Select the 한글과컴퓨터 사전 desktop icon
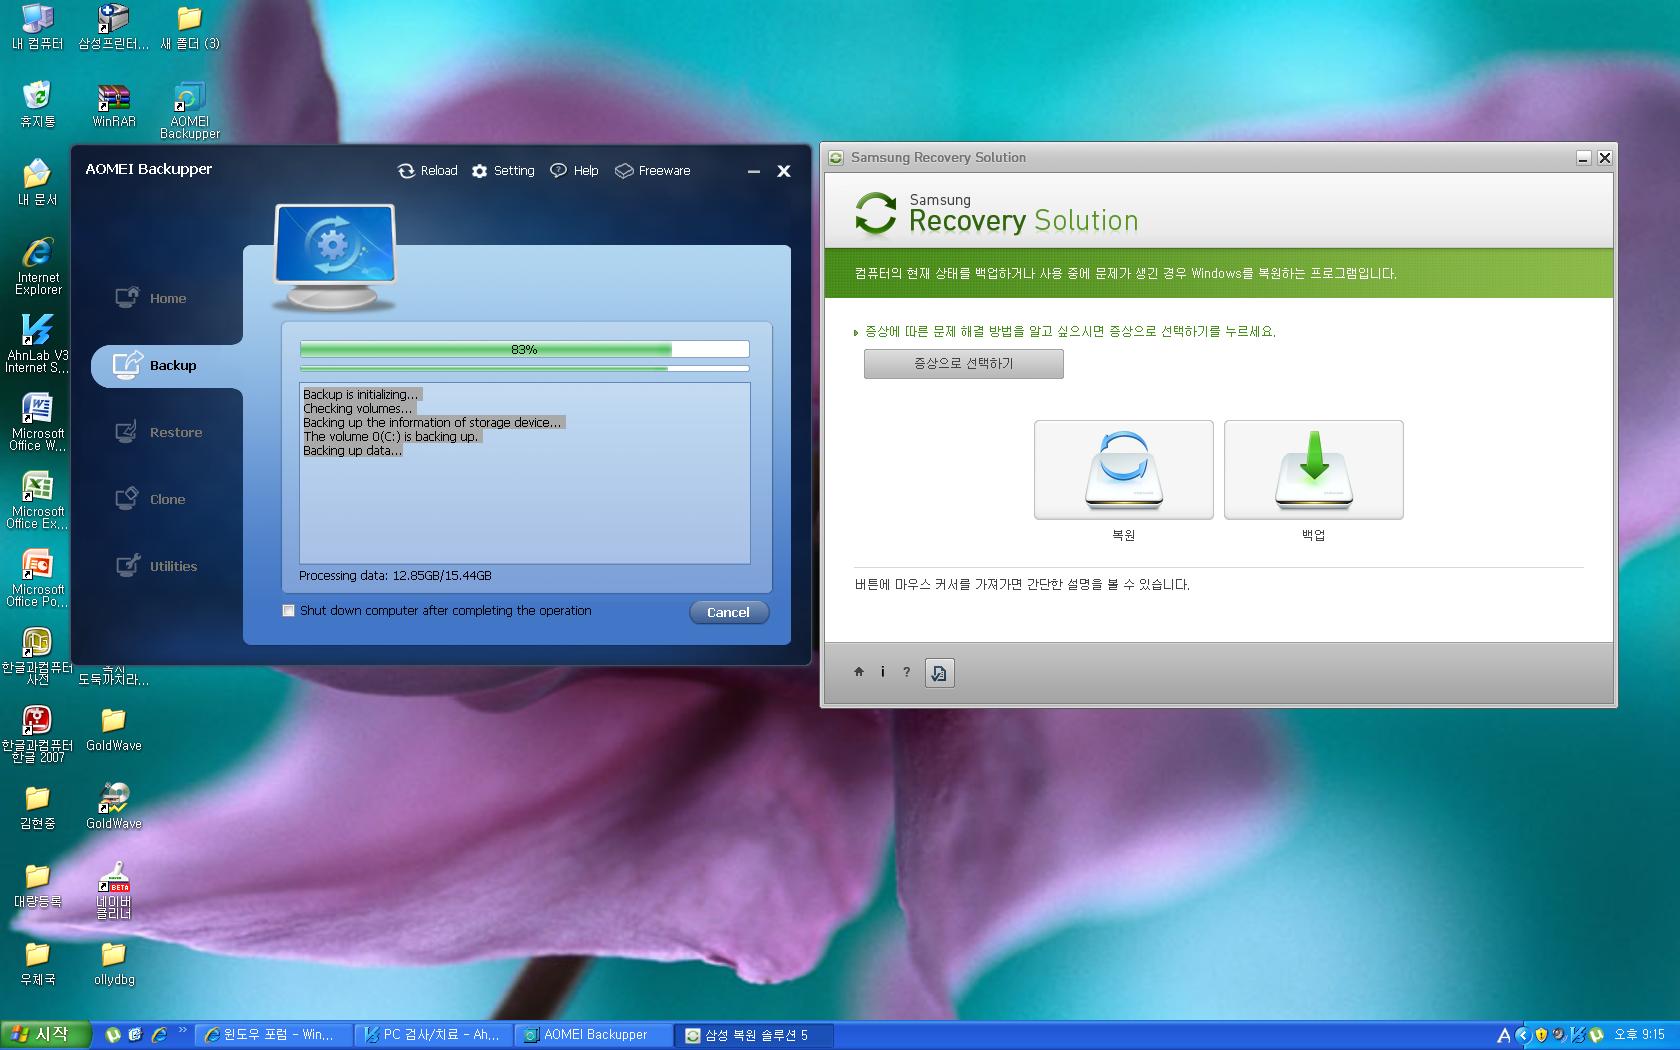Image resolution: width=1680 pixels, height=1050 pixels. pos(38,656)
